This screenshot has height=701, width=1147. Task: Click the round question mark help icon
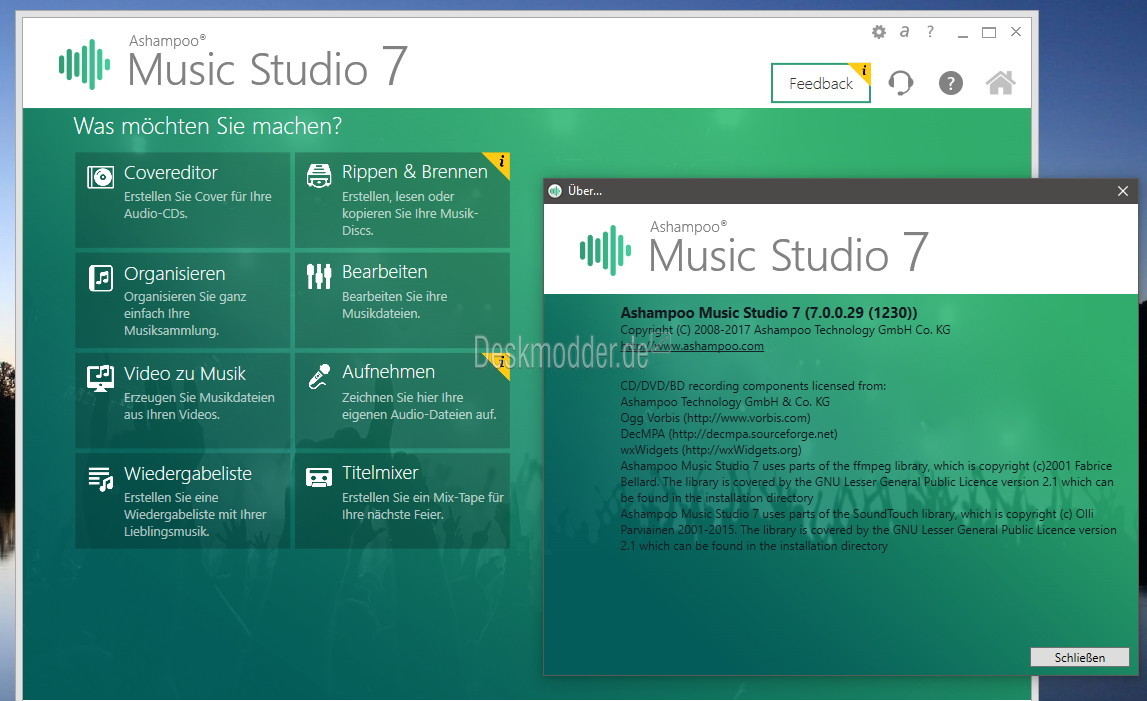(x=950, y=83)
